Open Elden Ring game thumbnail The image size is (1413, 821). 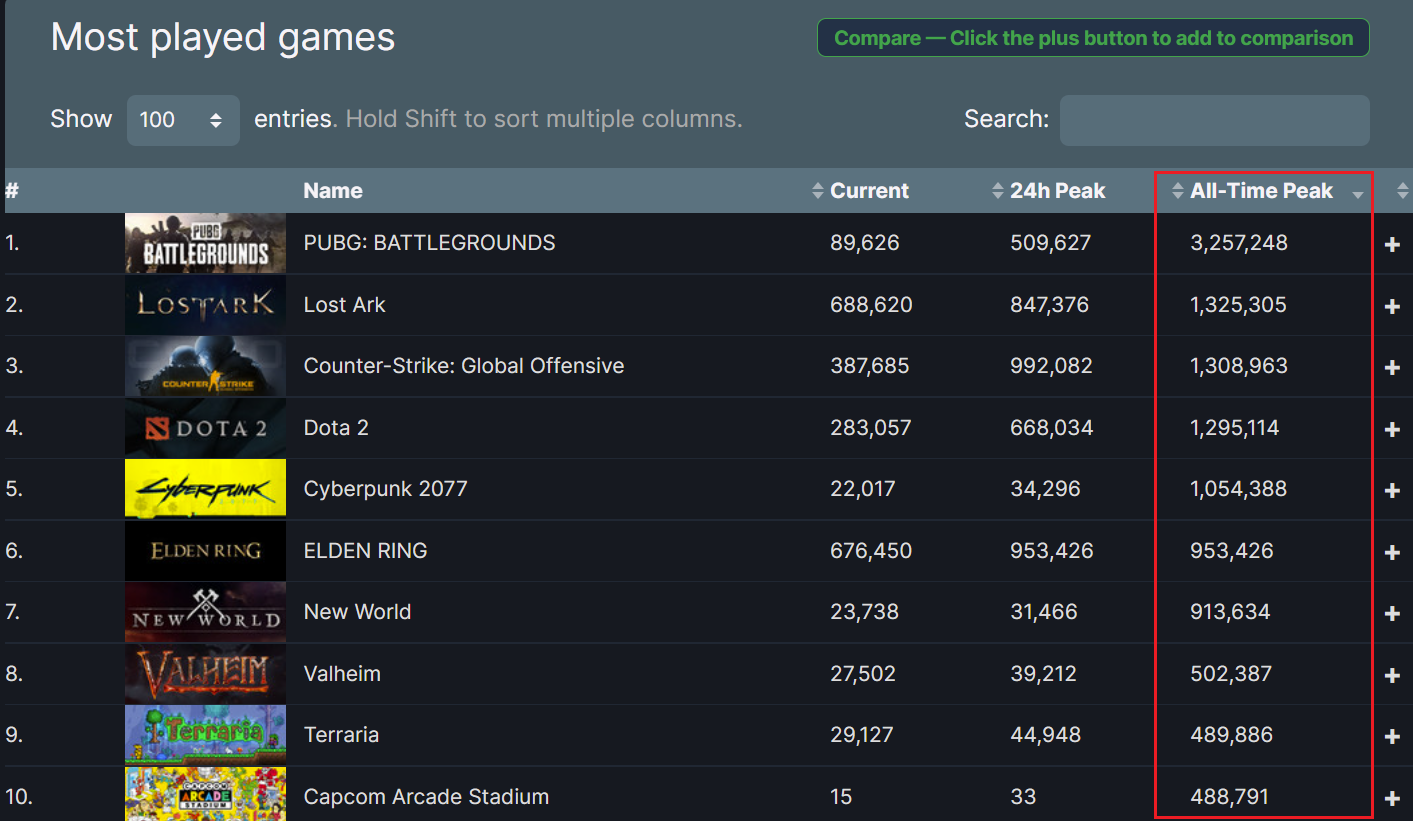tap(205, 551)
